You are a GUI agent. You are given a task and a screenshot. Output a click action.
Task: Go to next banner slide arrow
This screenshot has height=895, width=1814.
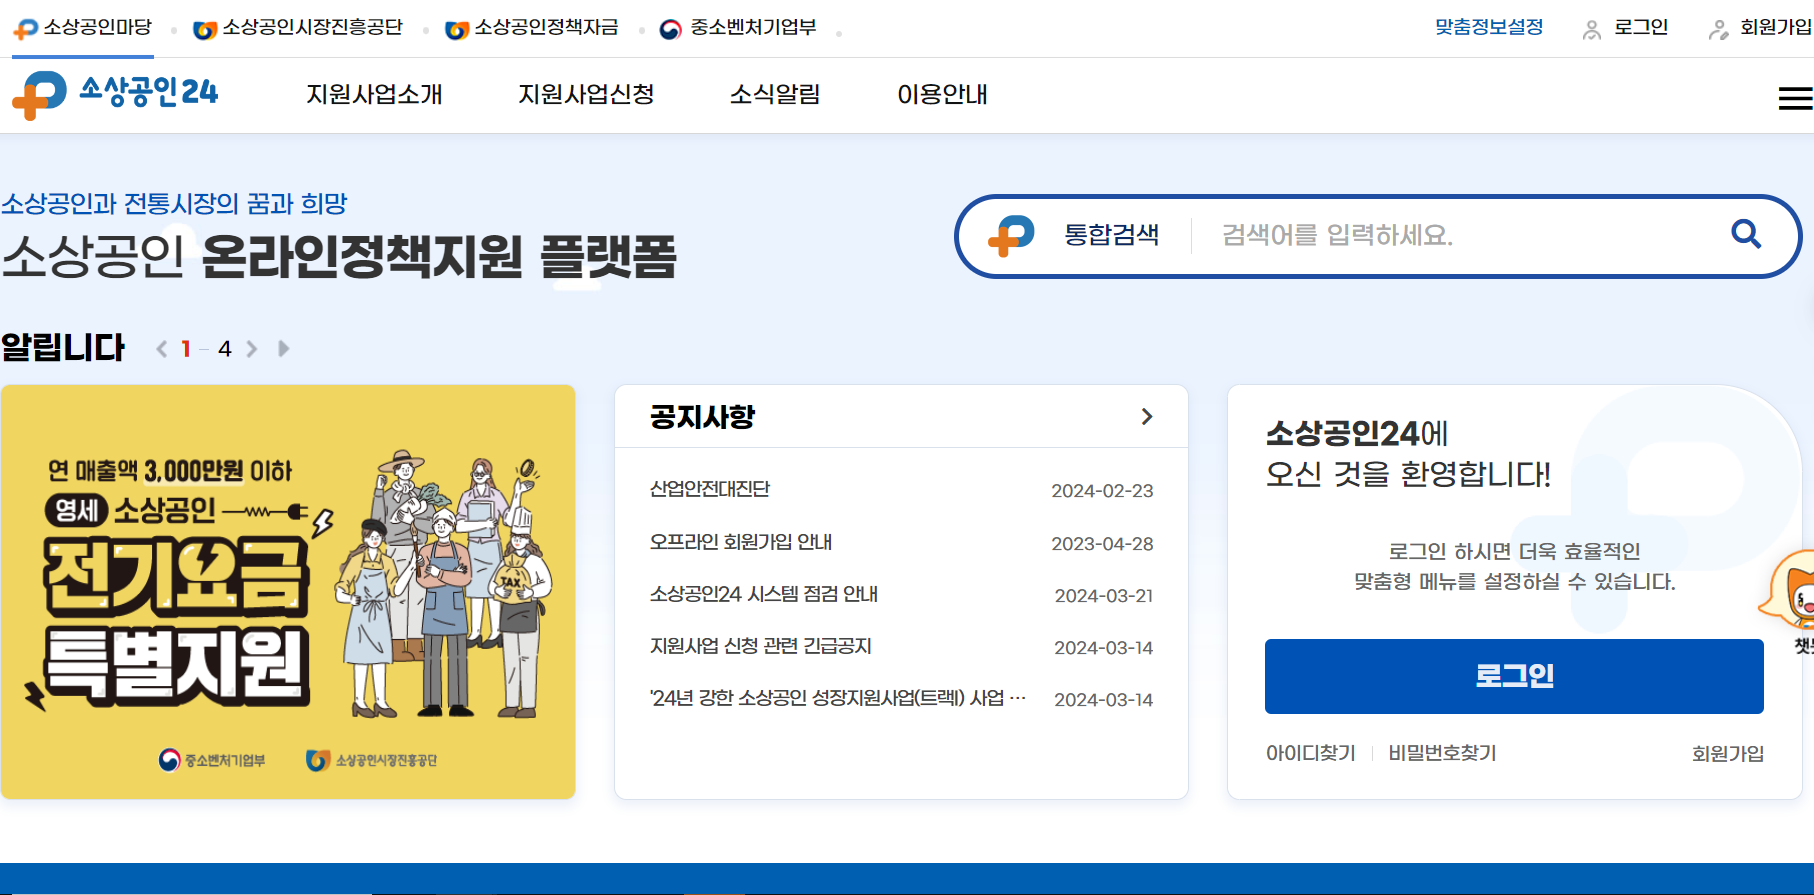tap(252, 349)
